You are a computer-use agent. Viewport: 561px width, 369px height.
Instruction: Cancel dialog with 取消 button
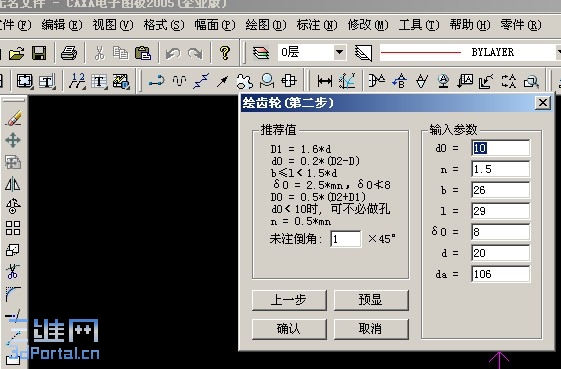click(371, 329)
